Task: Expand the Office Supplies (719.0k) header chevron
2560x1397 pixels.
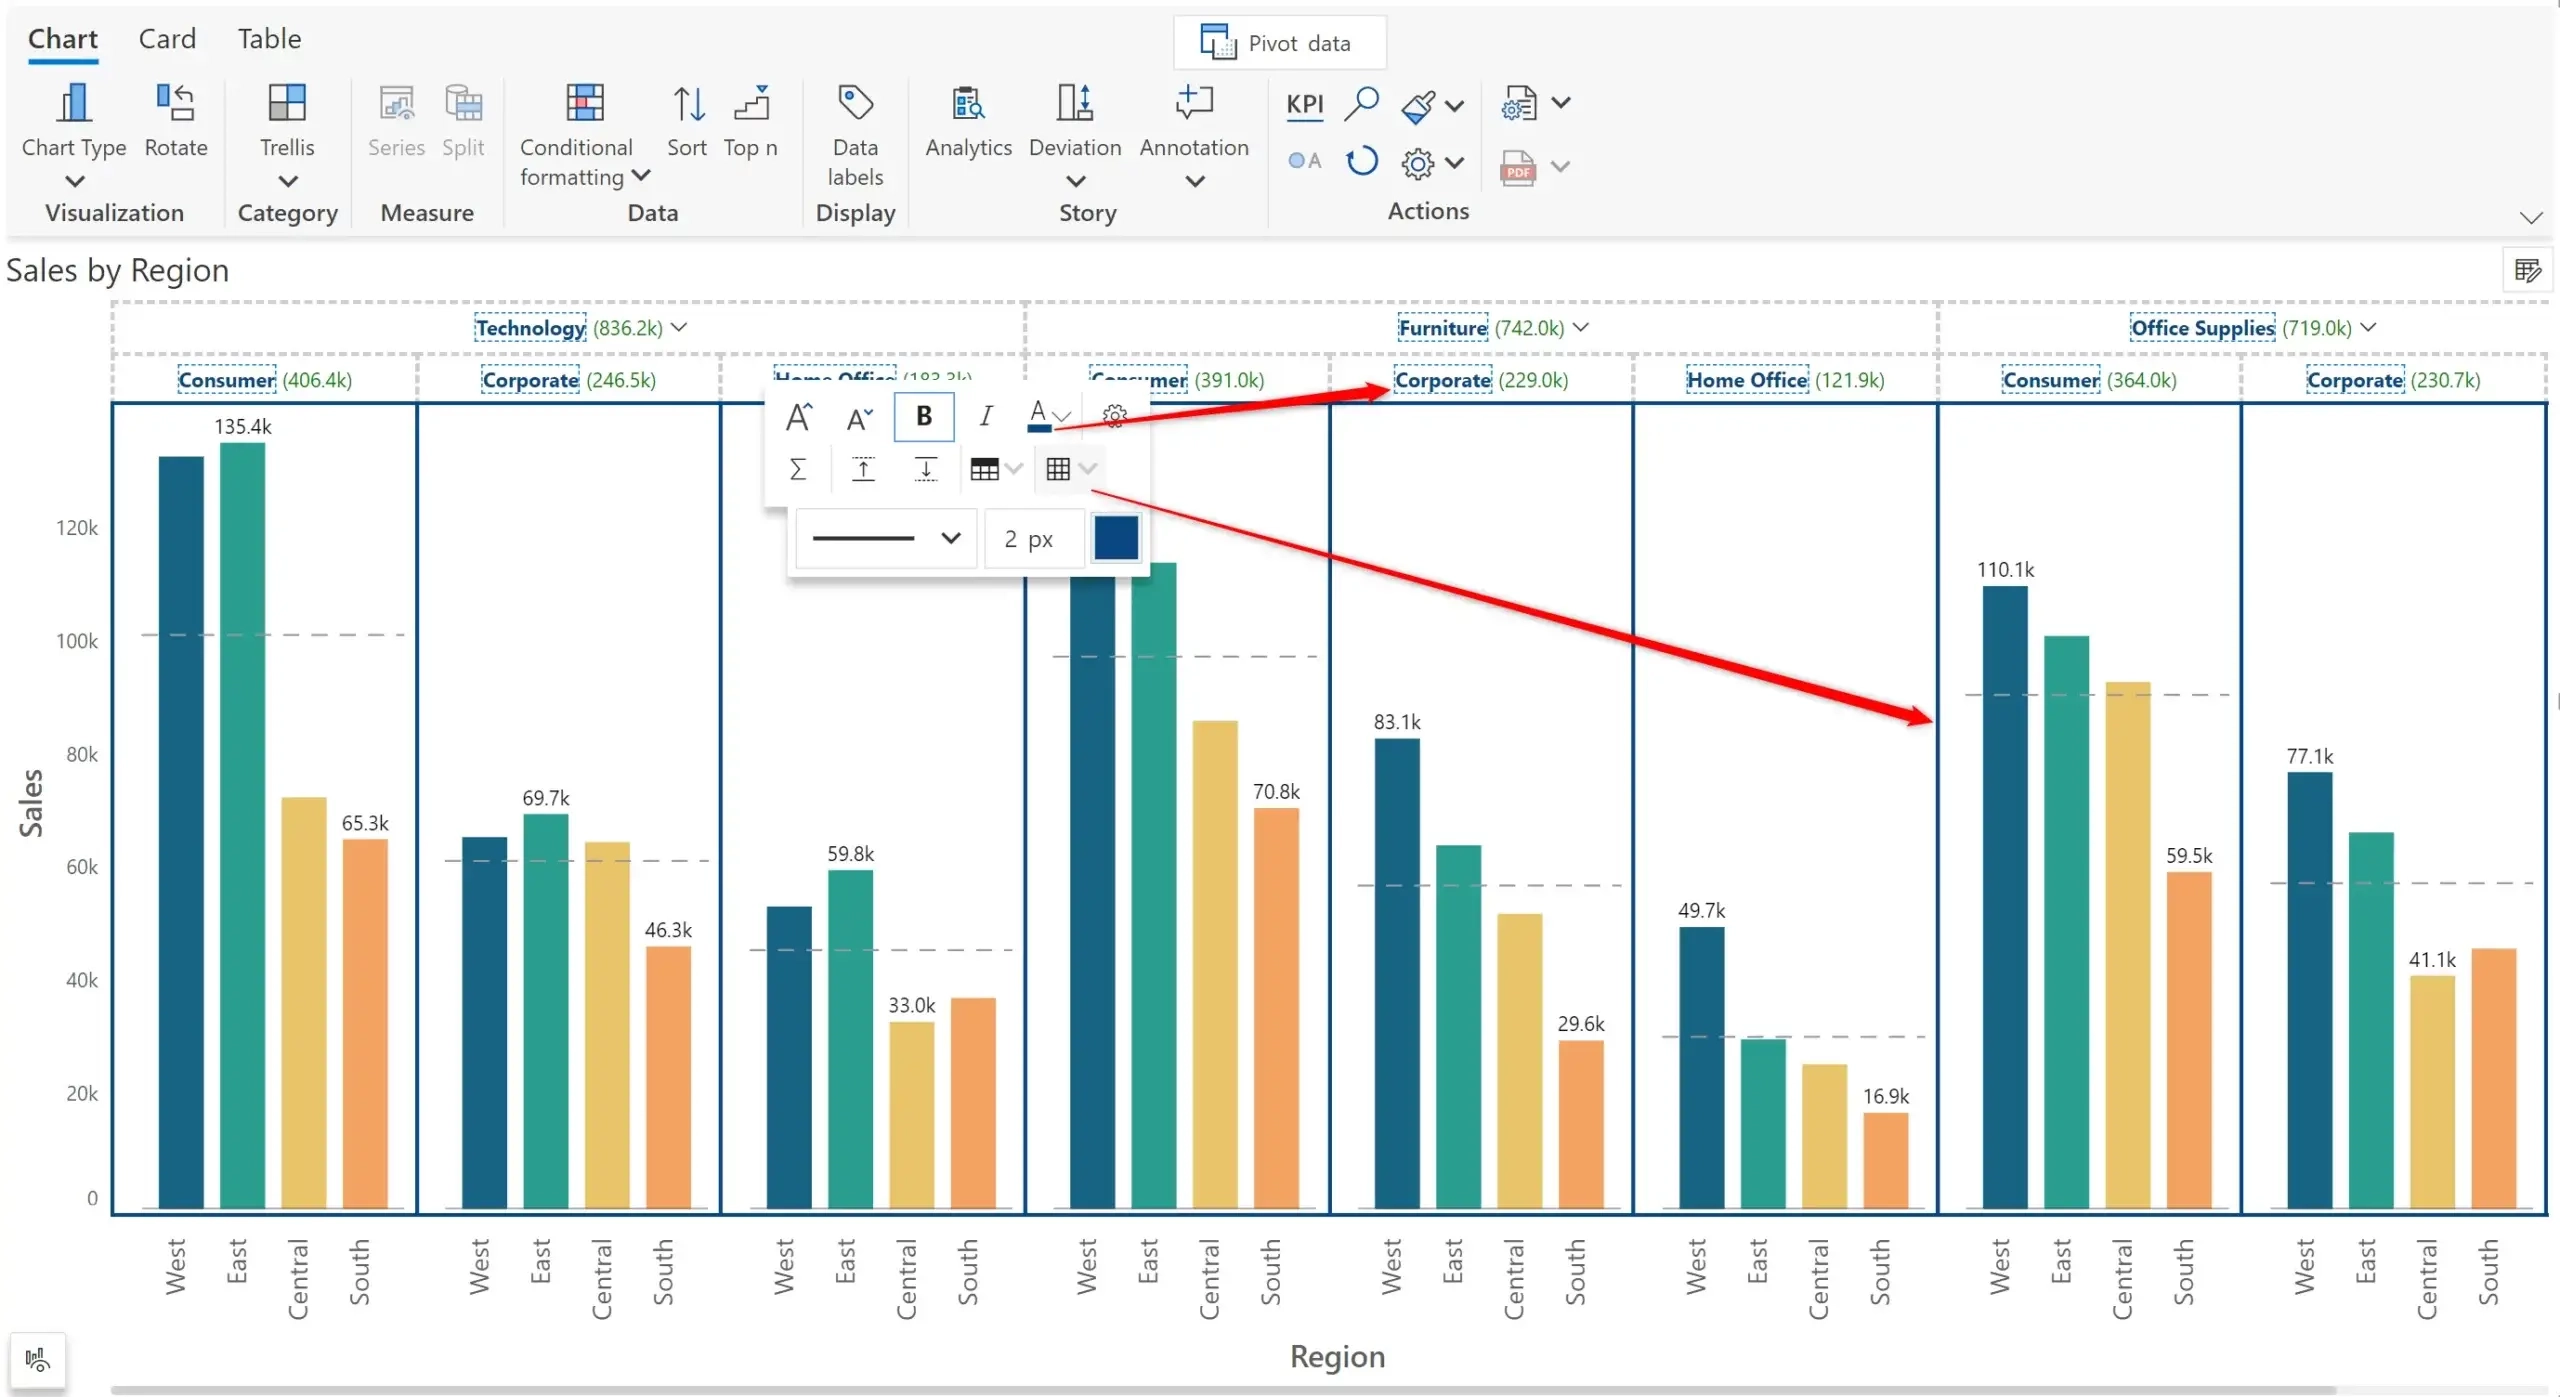Action: coord(2368,327)
